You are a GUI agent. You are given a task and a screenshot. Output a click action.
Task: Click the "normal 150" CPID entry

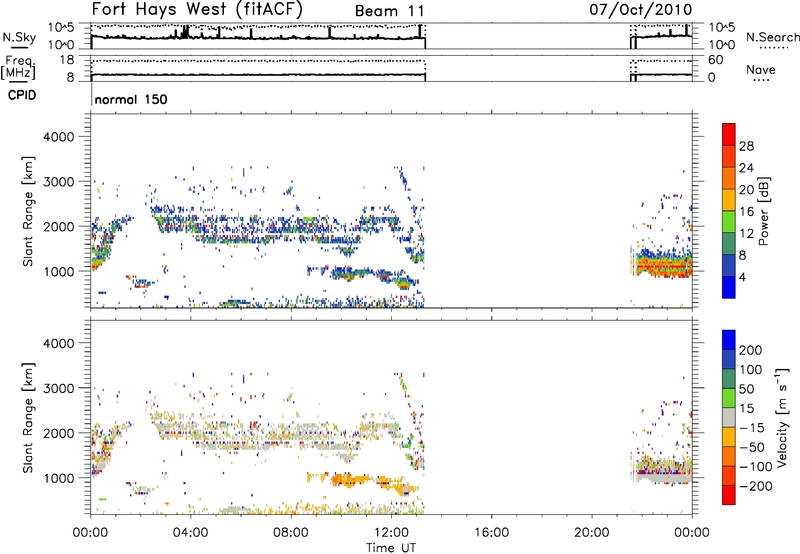click(131, 99)
